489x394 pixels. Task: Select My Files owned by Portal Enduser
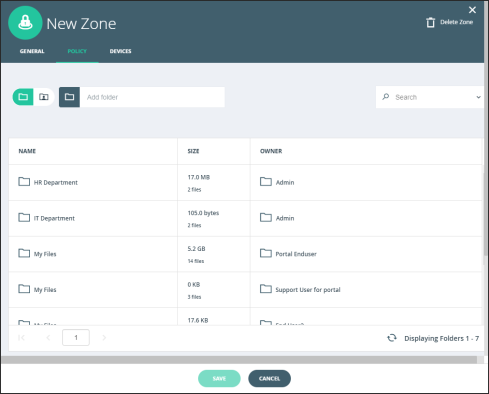point(45,254)
